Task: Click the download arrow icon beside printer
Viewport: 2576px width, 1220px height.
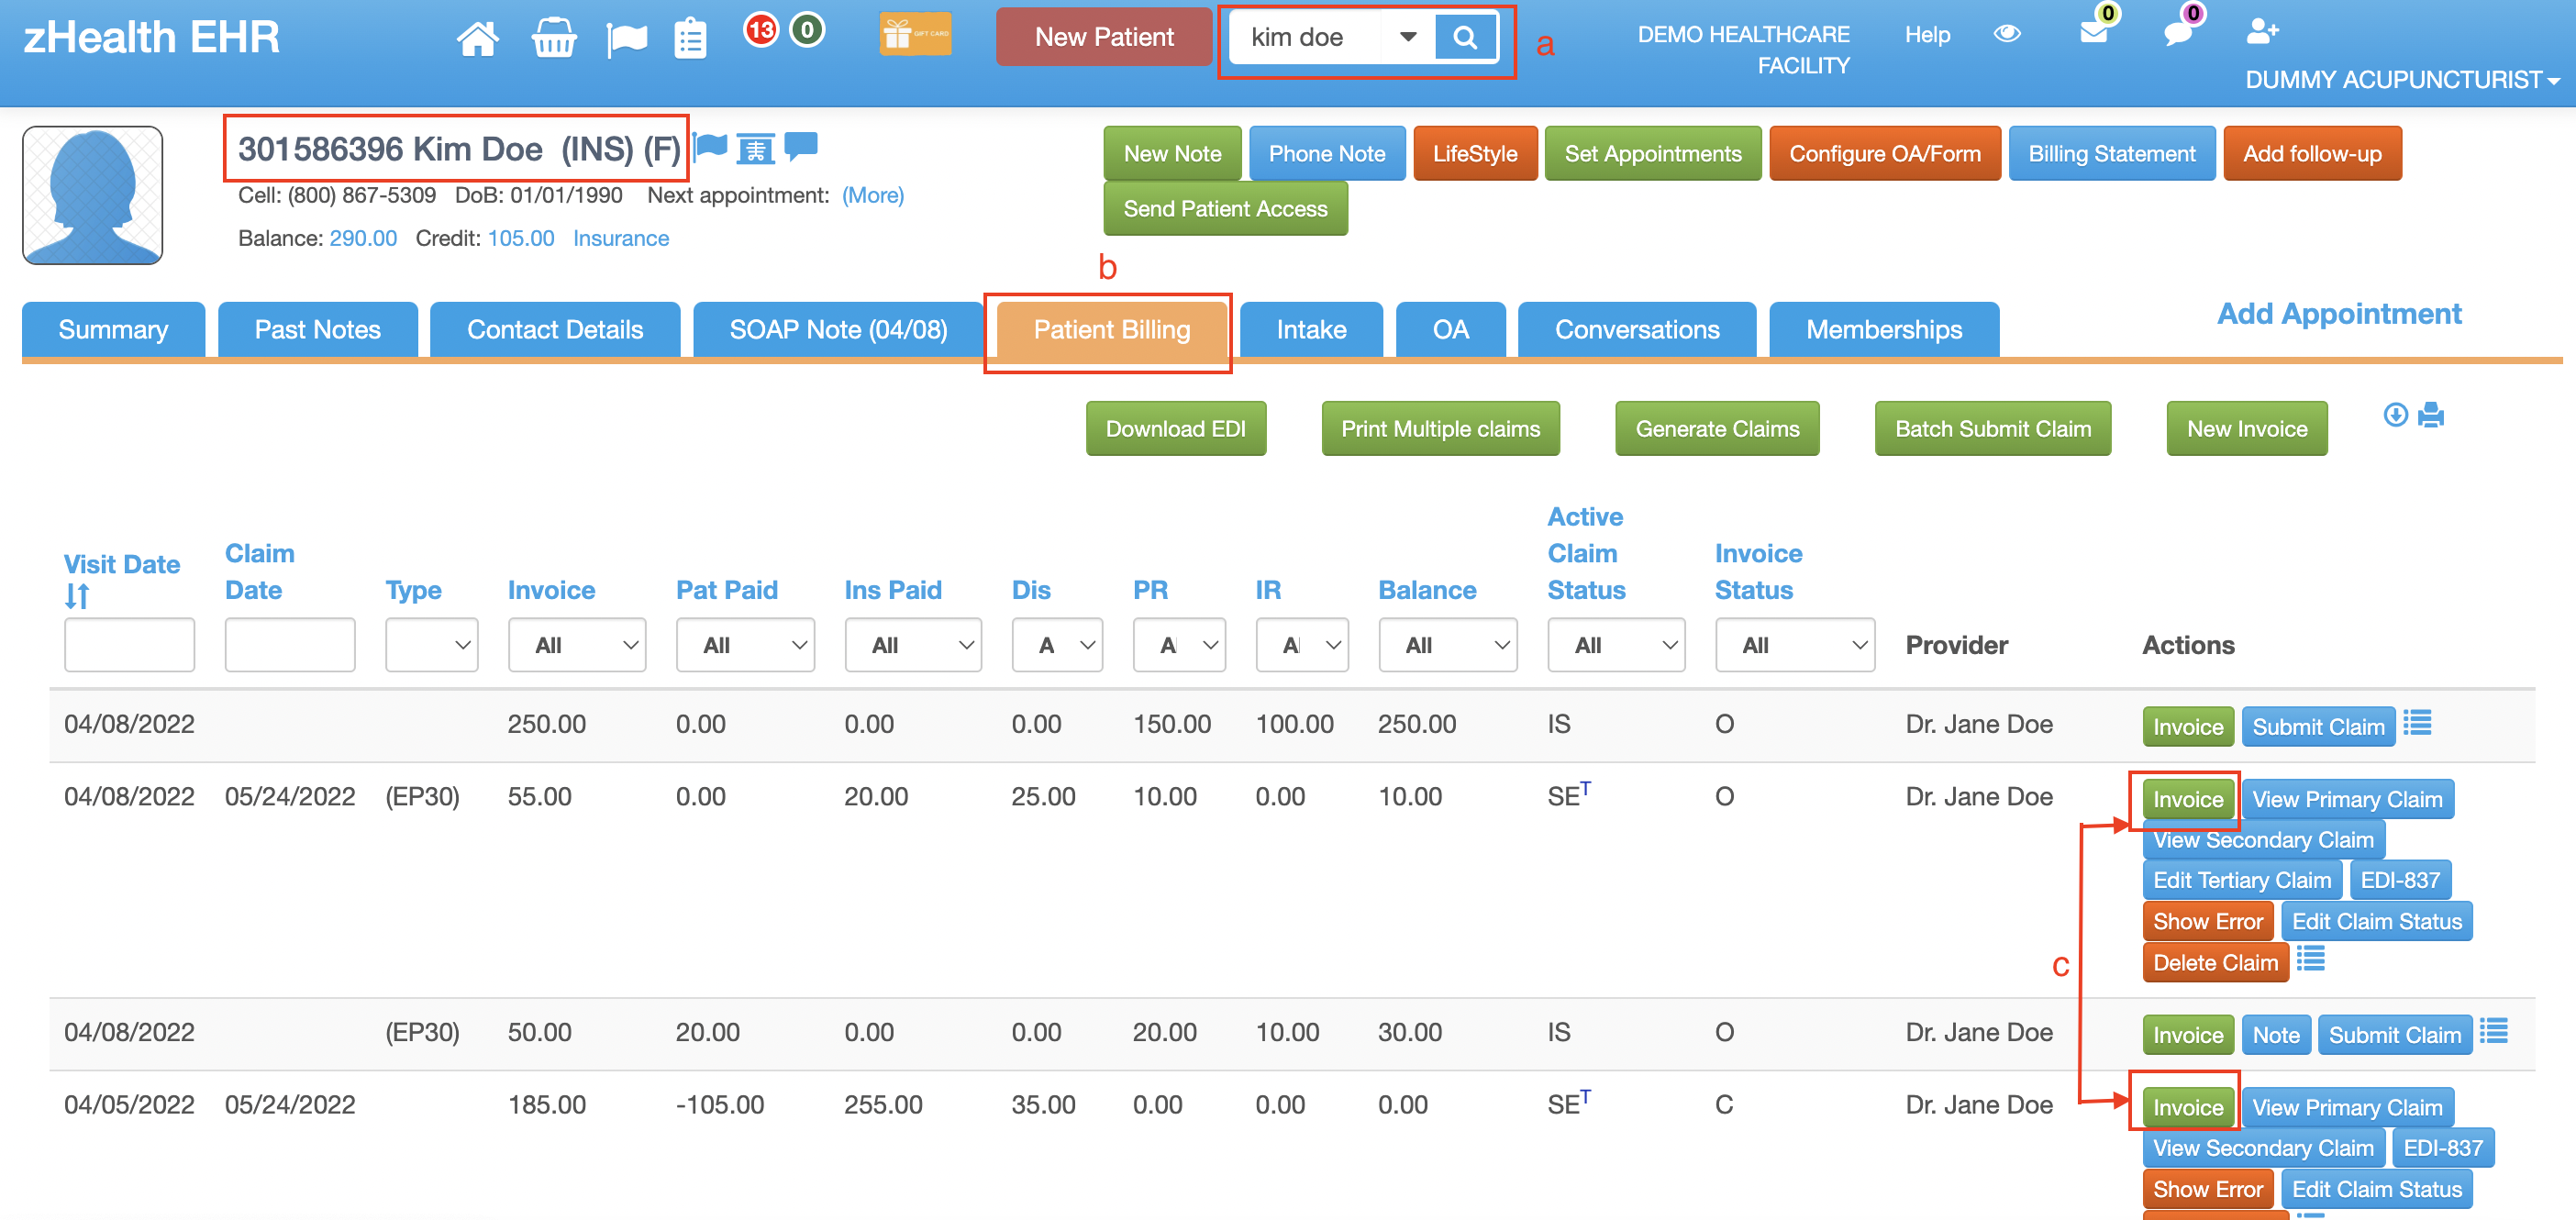Action: click(x=2395, y=415)
